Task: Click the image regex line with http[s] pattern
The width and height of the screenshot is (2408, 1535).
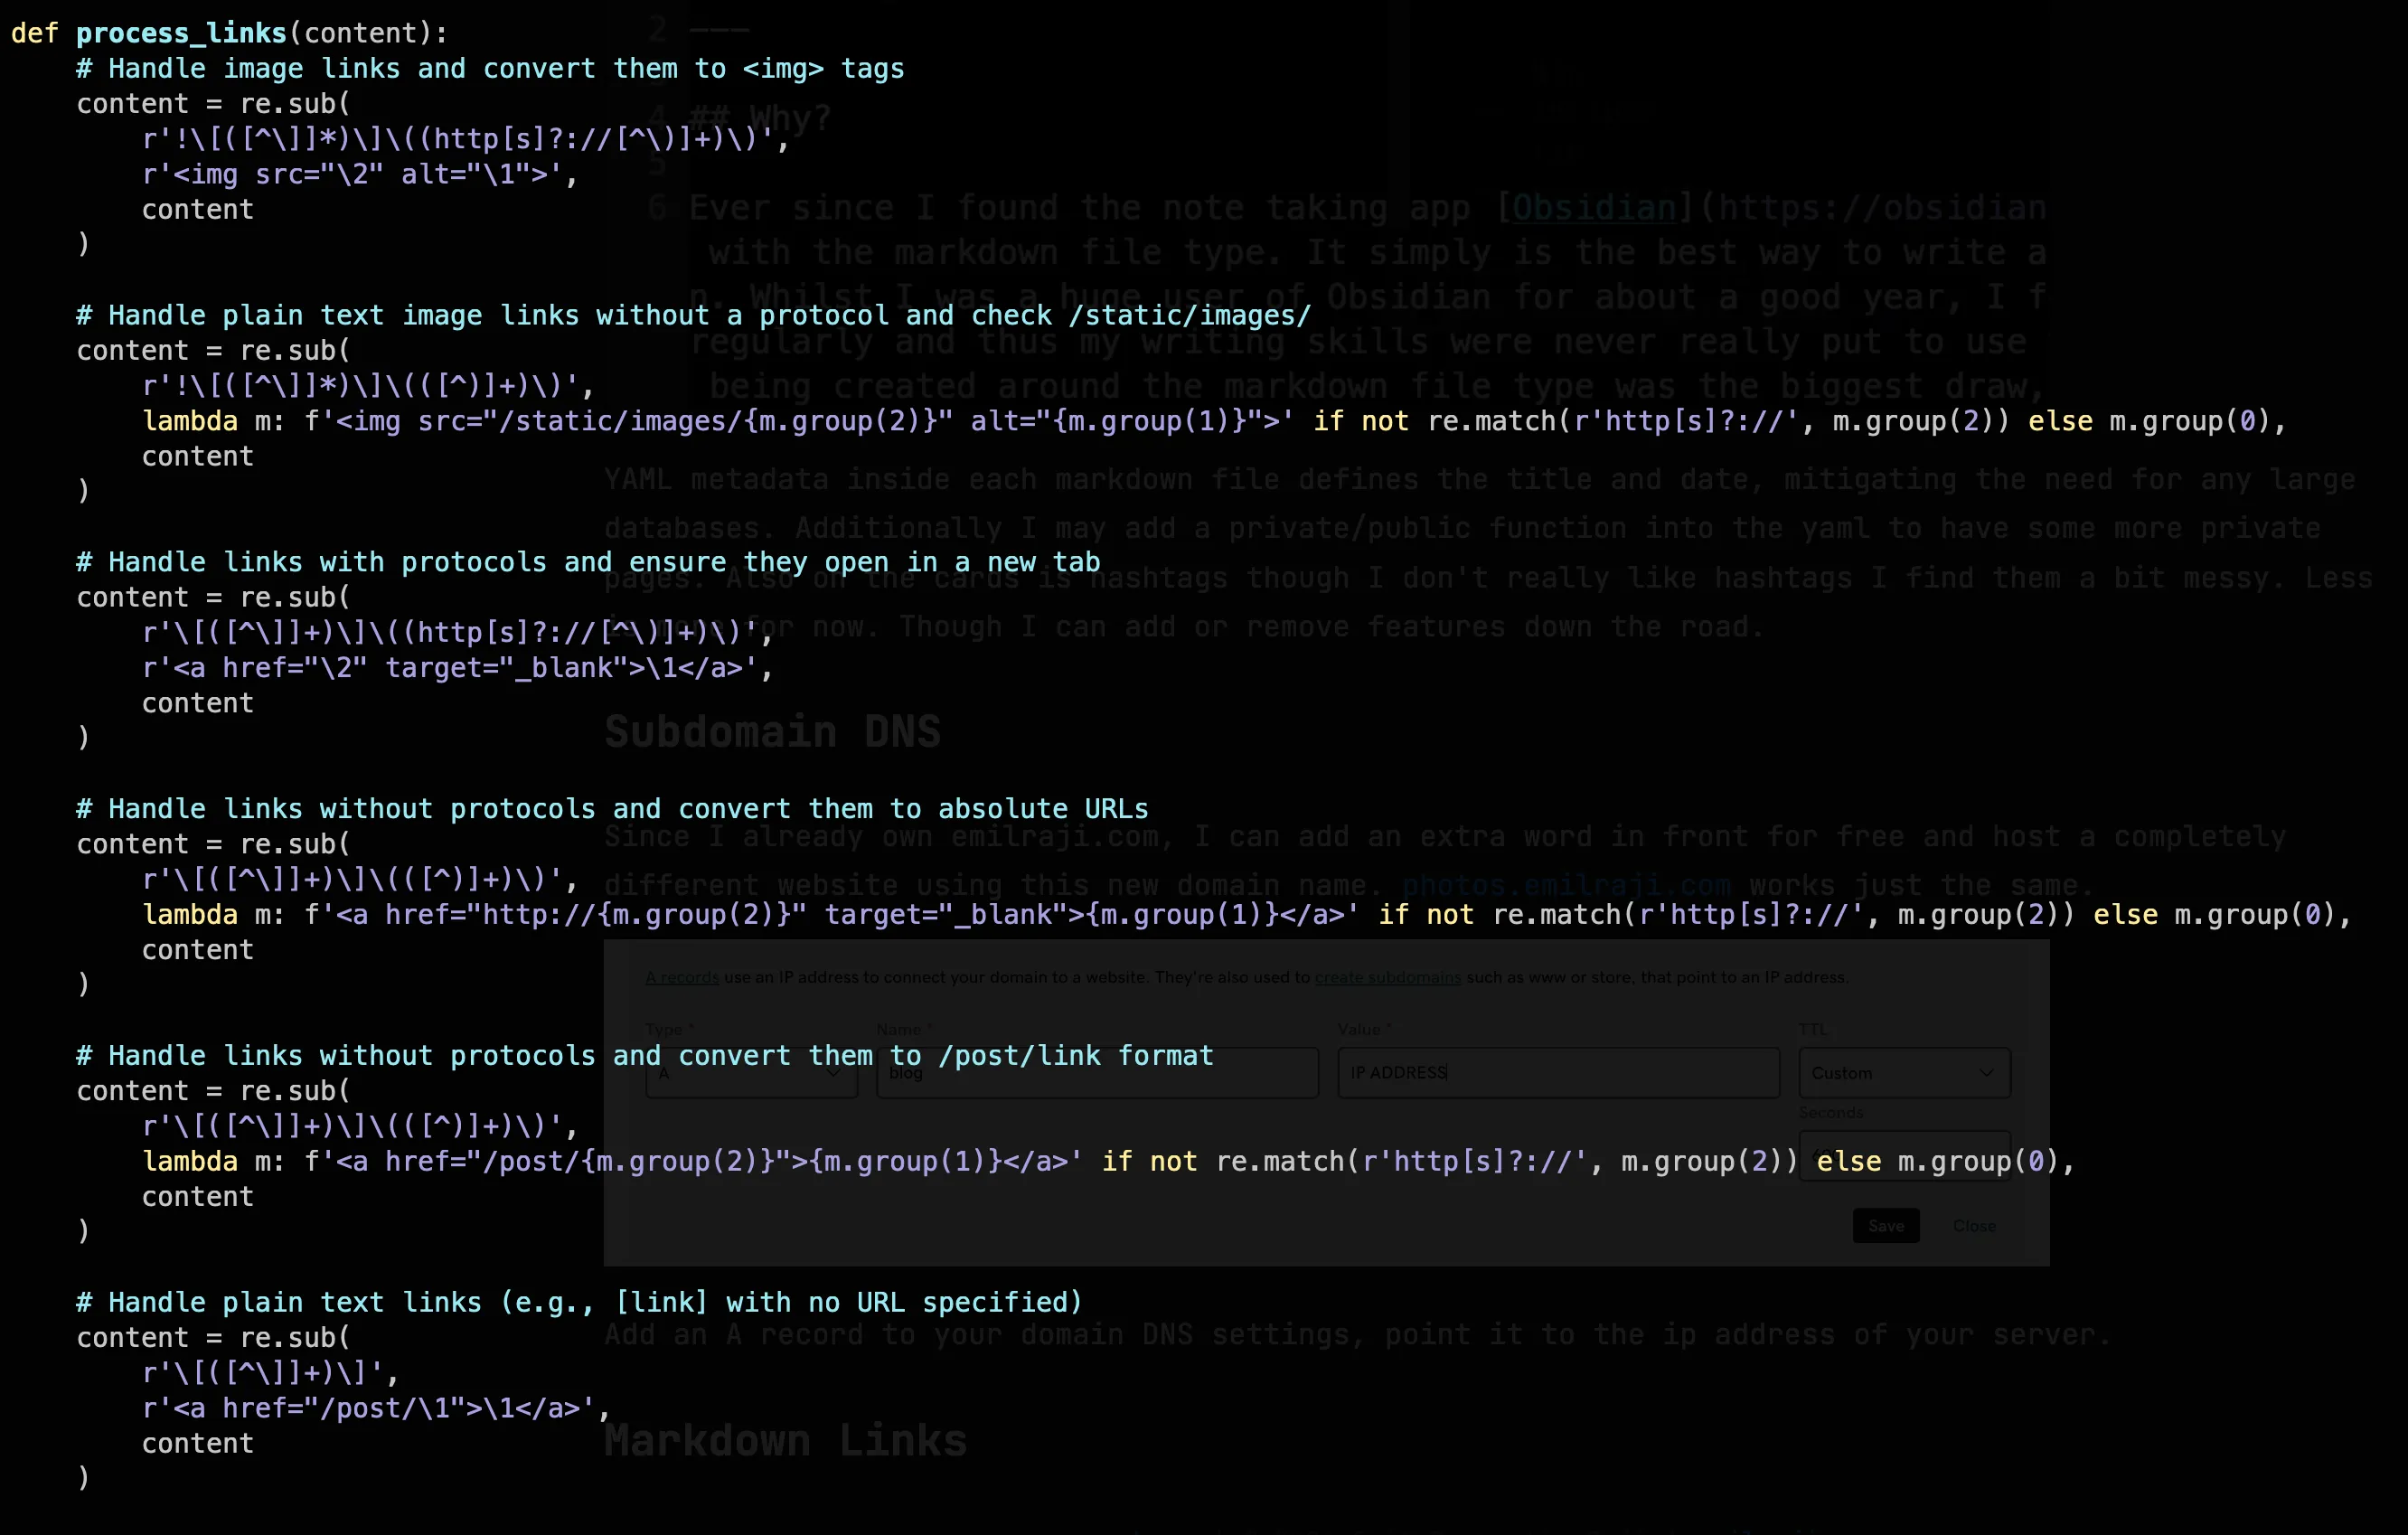Action: [x=465, y=139]
